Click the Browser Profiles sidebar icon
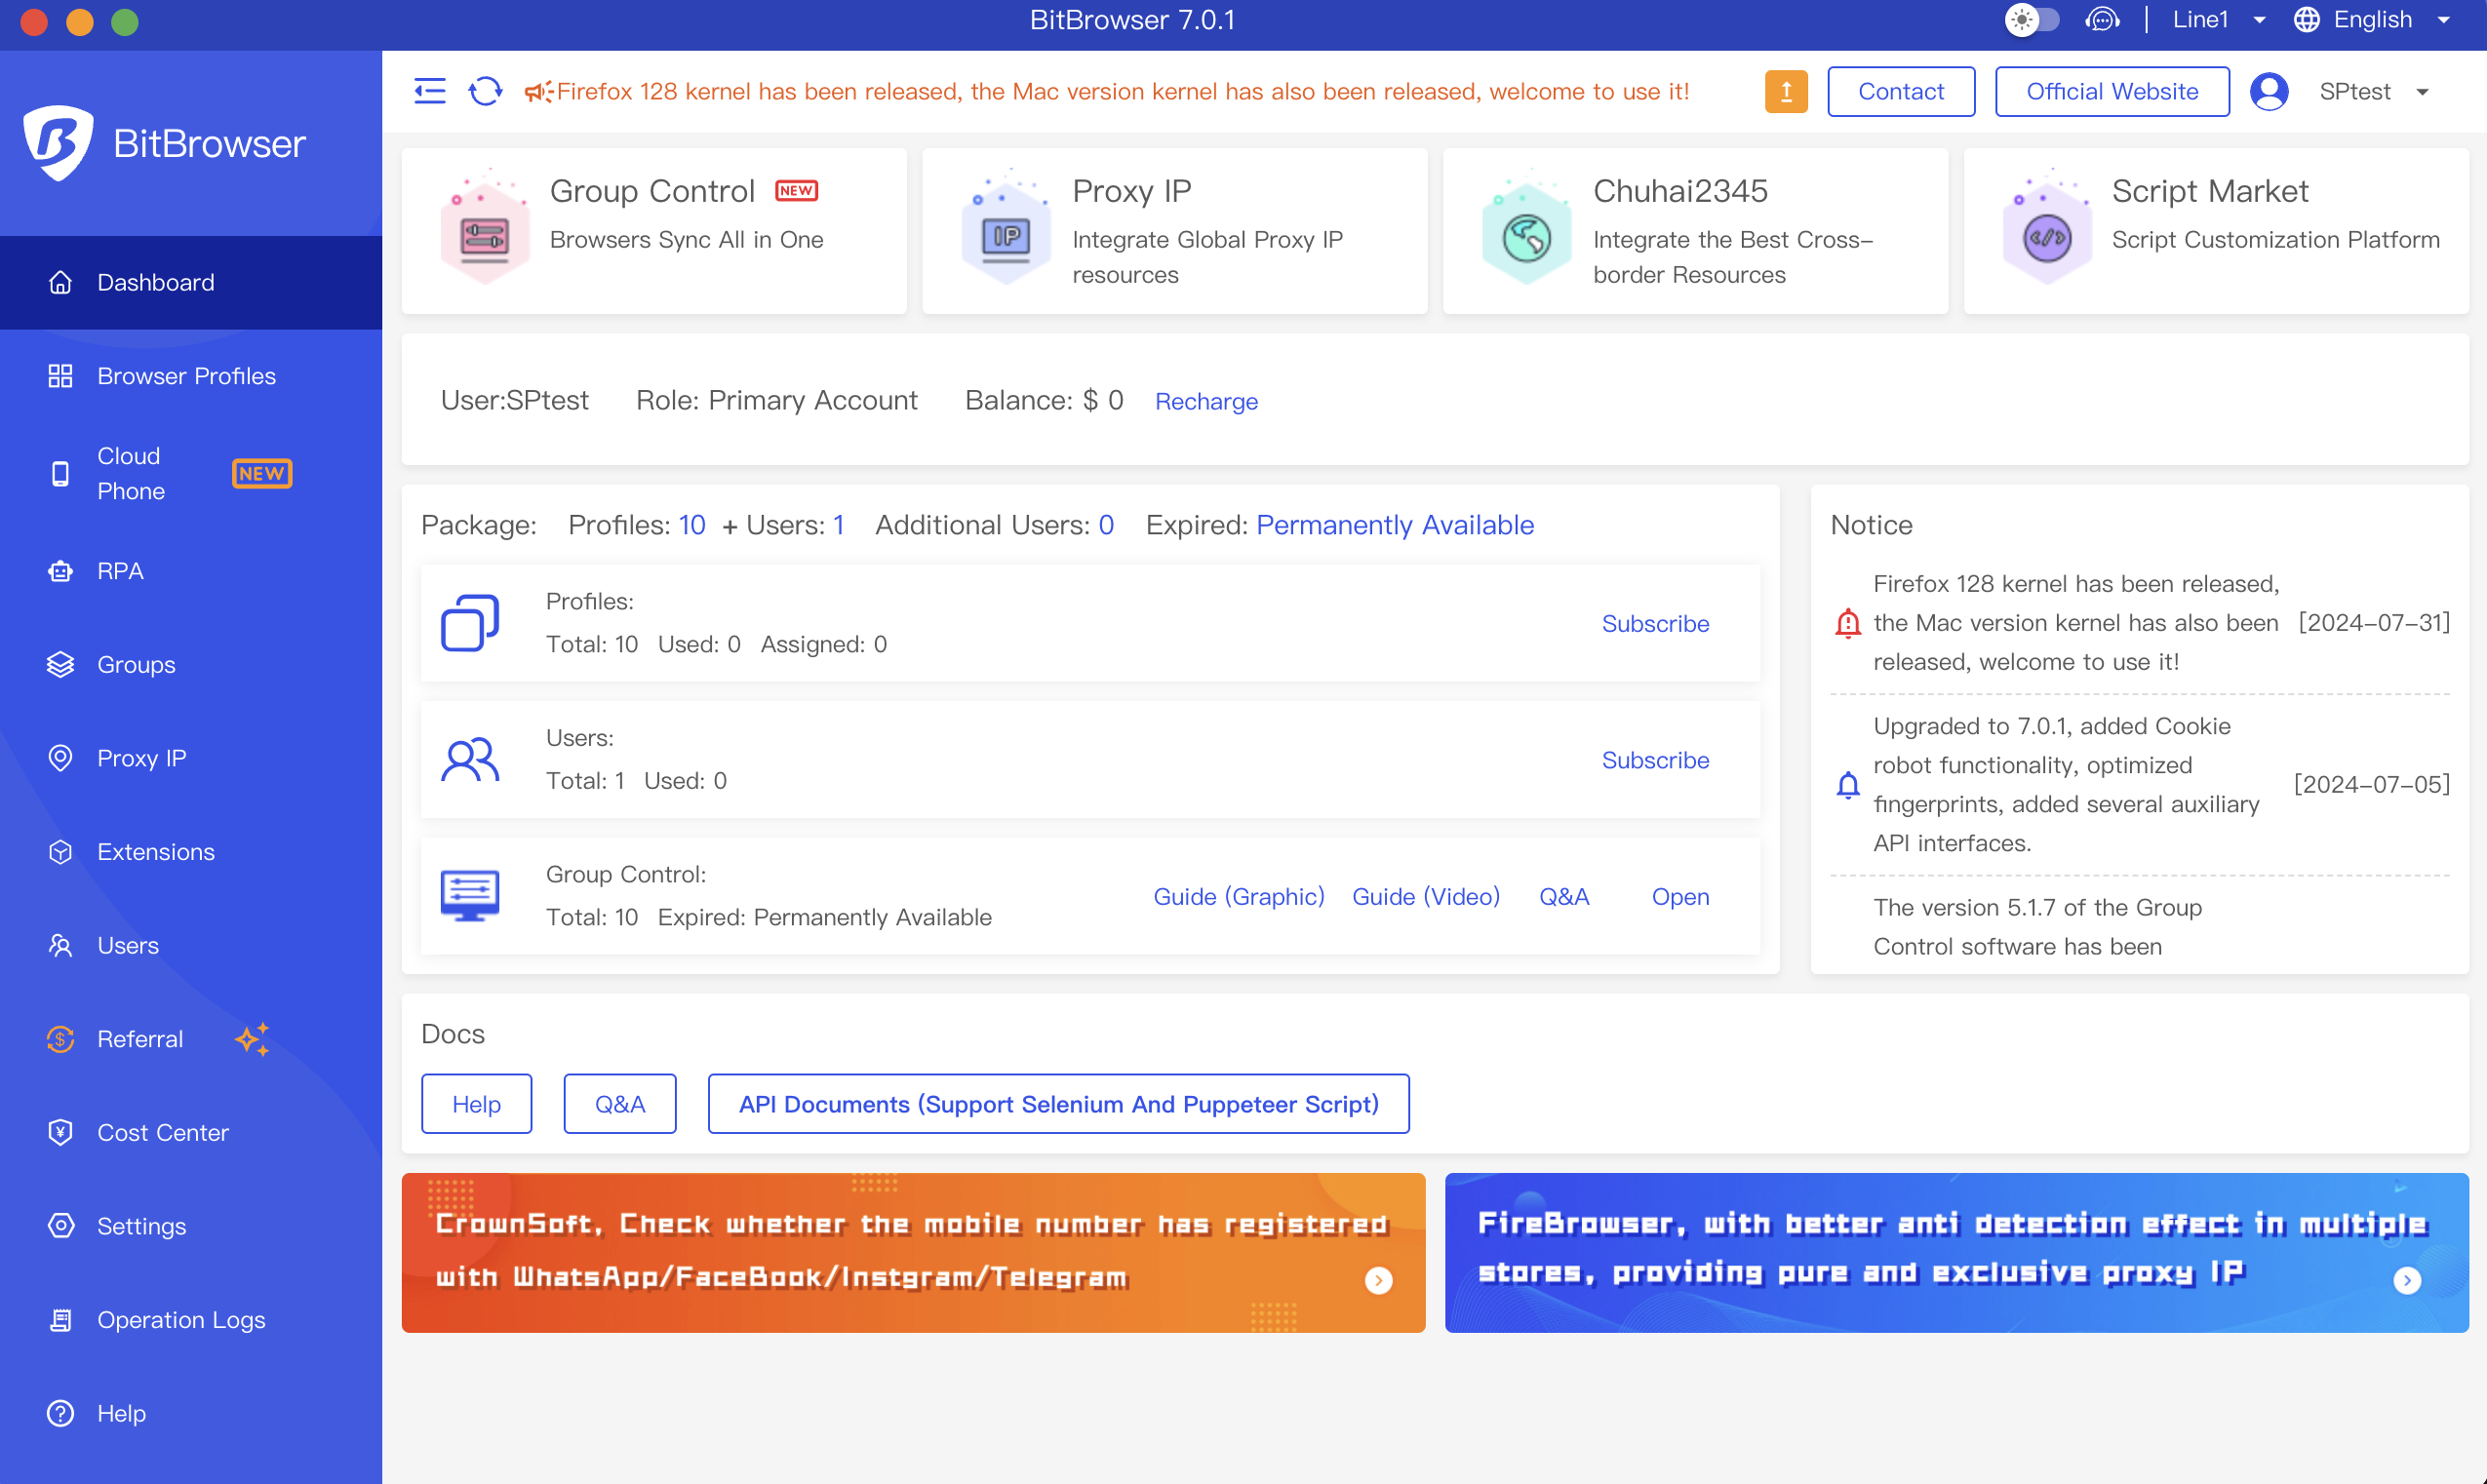 coord(60,374)
